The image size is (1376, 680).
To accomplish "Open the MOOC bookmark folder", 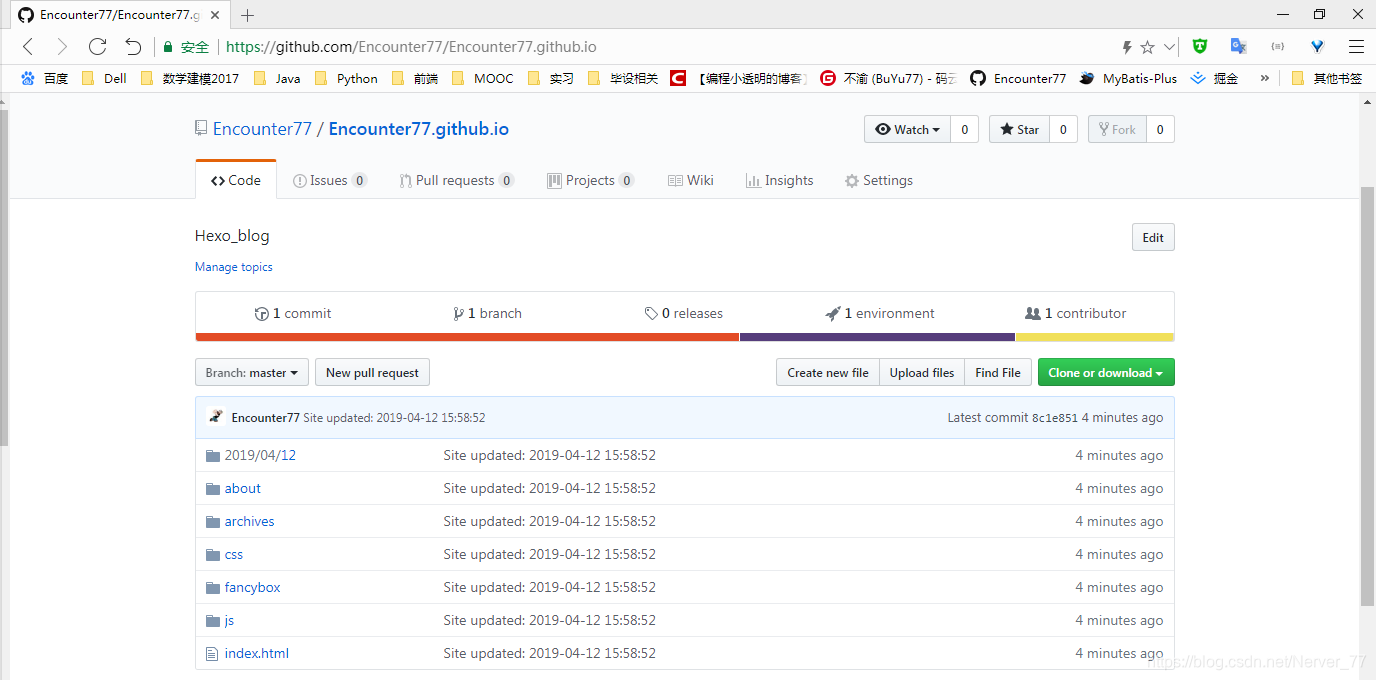I will 483,78.
